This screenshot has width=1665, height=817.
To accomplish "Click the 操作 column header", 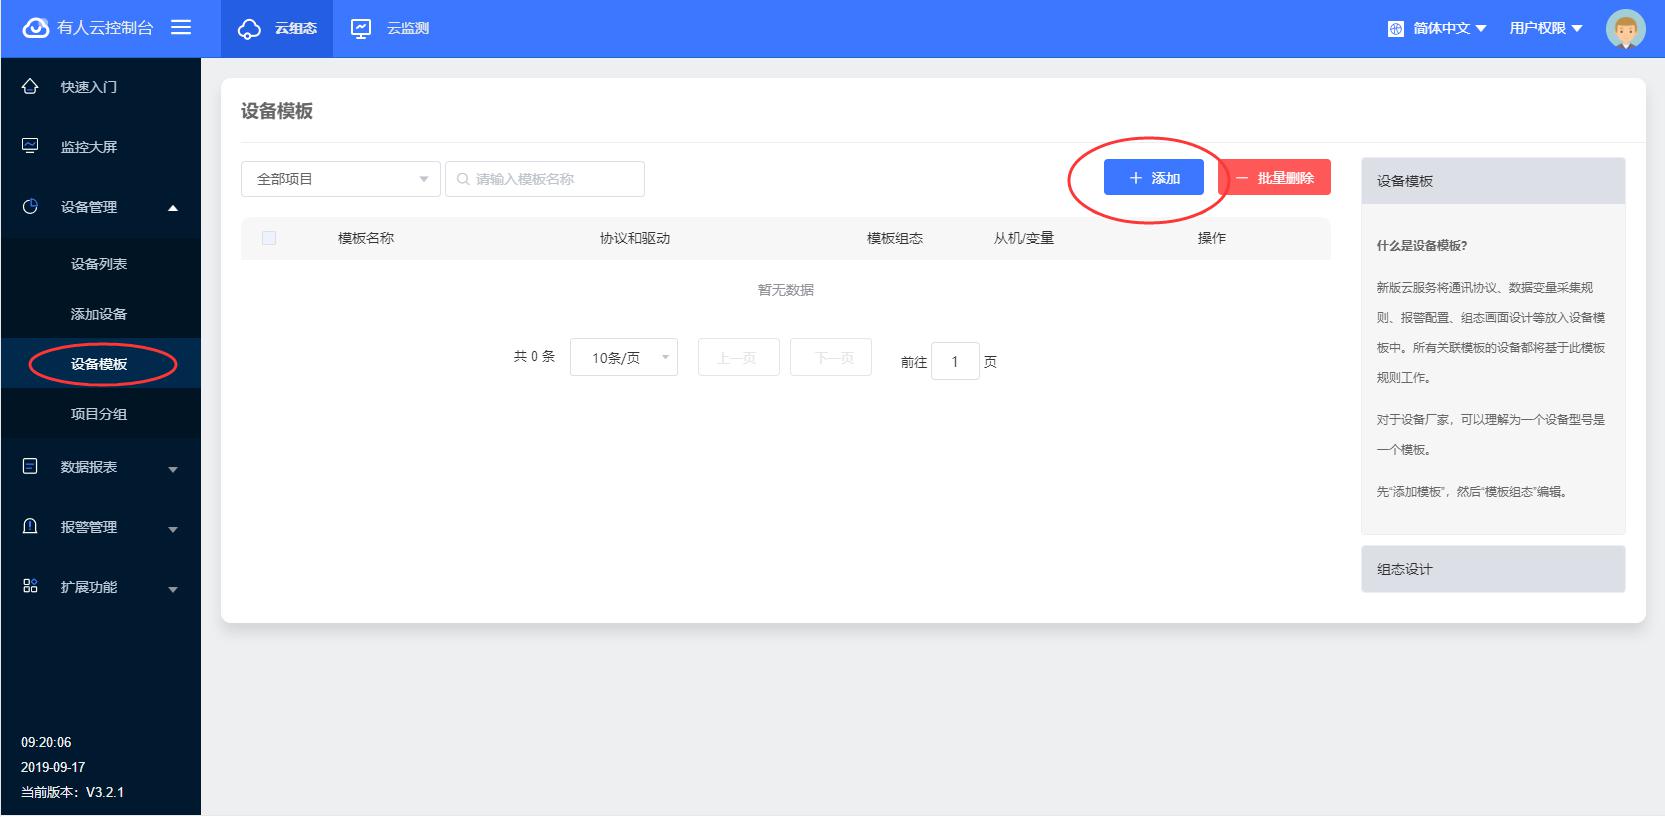I will coord(1212,238).
